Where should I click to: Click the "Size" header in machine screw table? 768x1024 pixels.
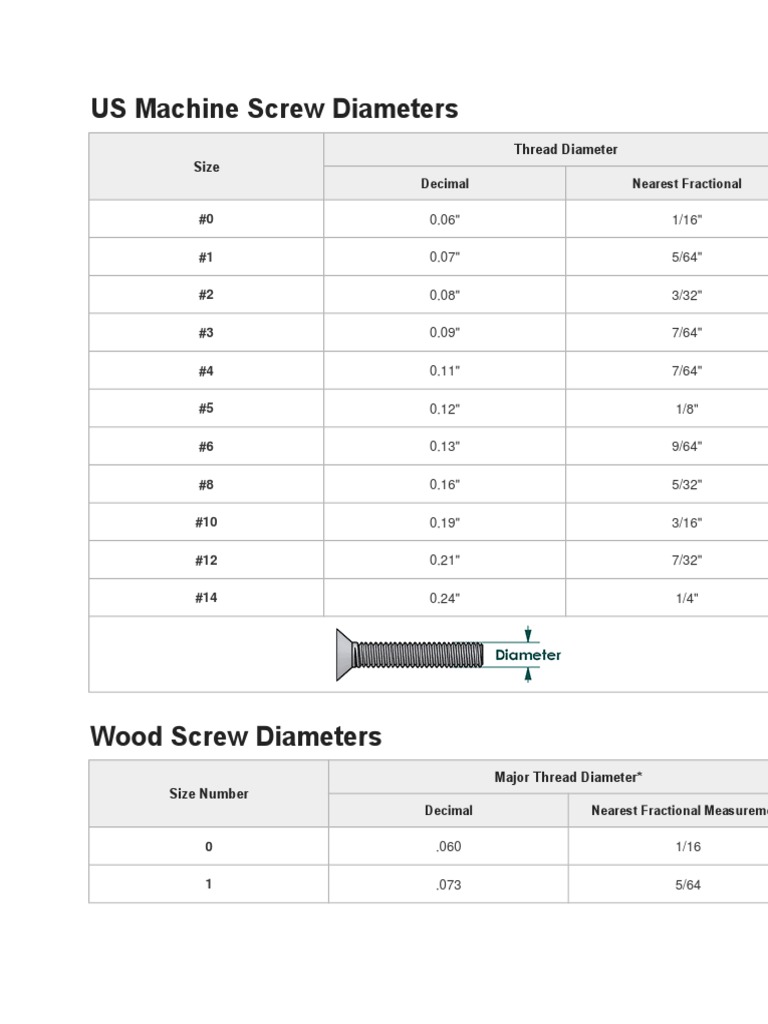(x=206, y=166)
